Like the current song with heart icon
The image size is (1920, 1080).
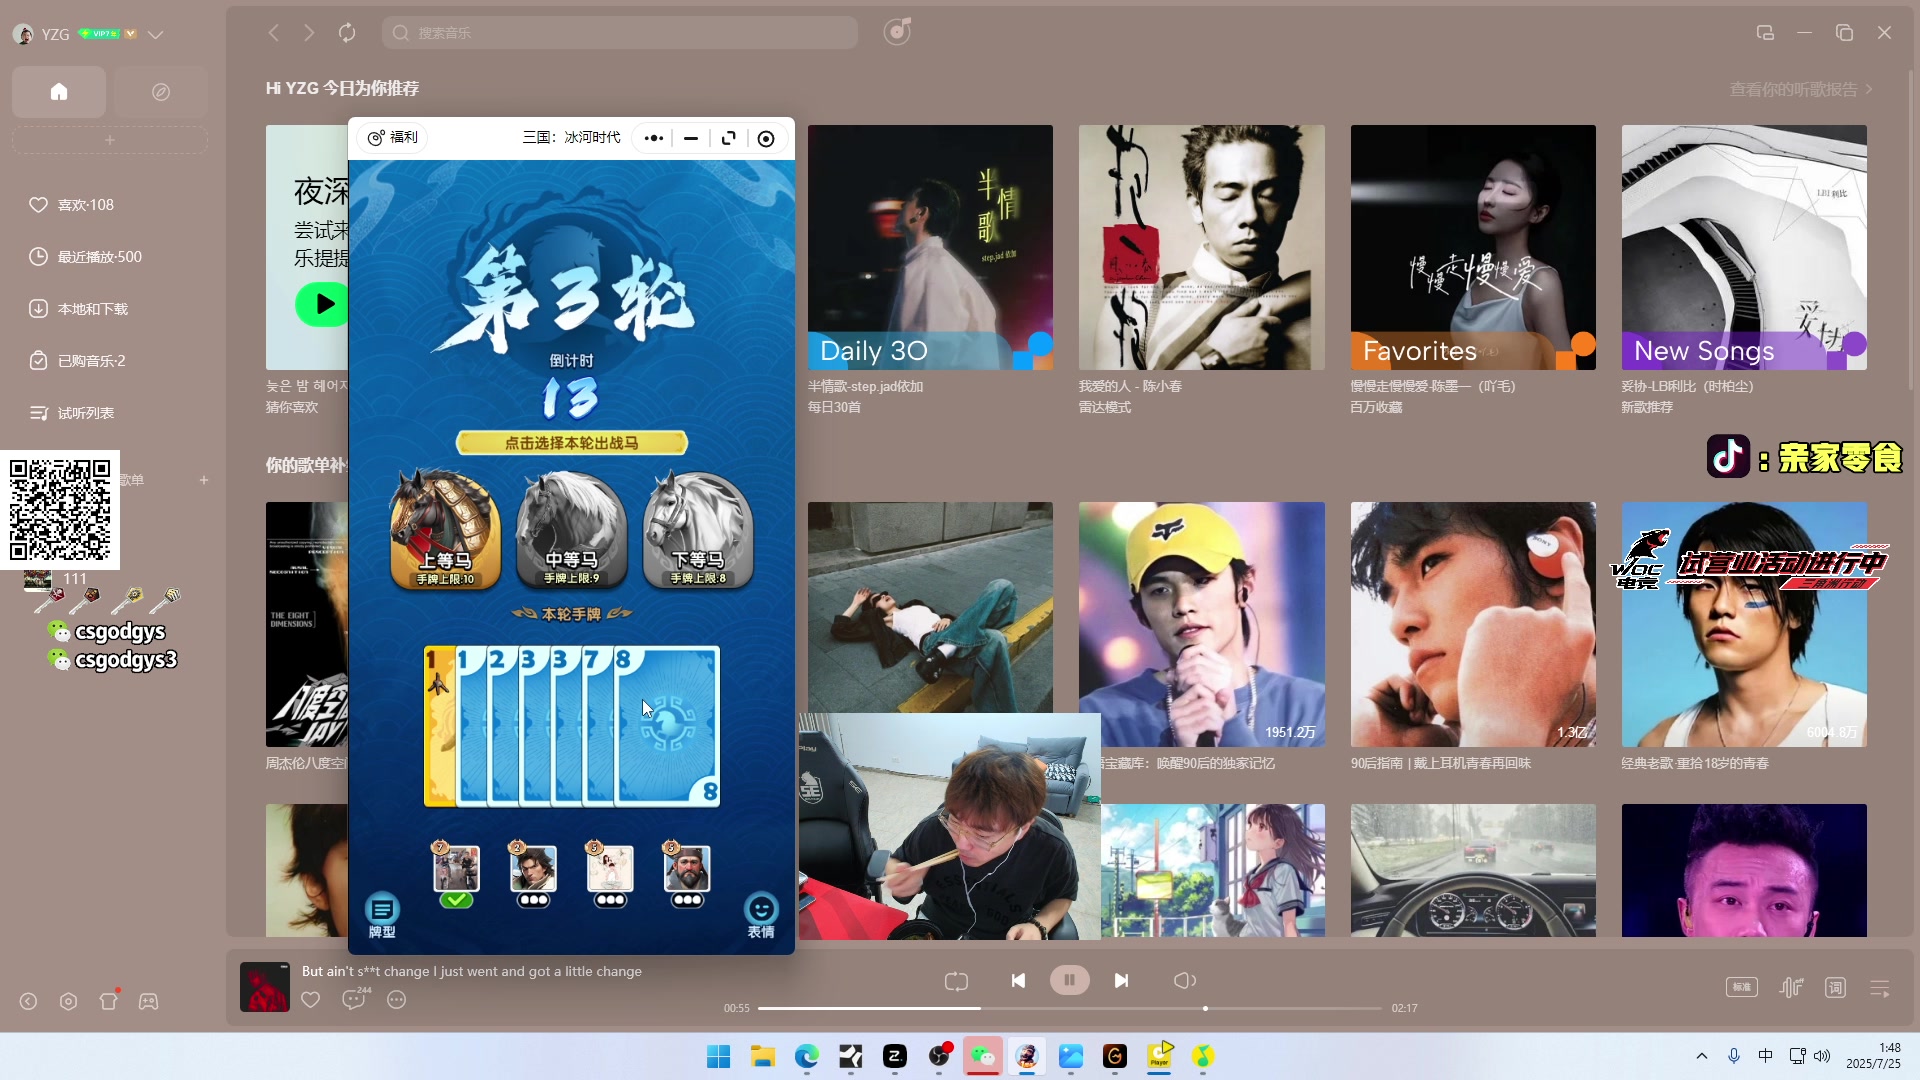pos(311,1000)
